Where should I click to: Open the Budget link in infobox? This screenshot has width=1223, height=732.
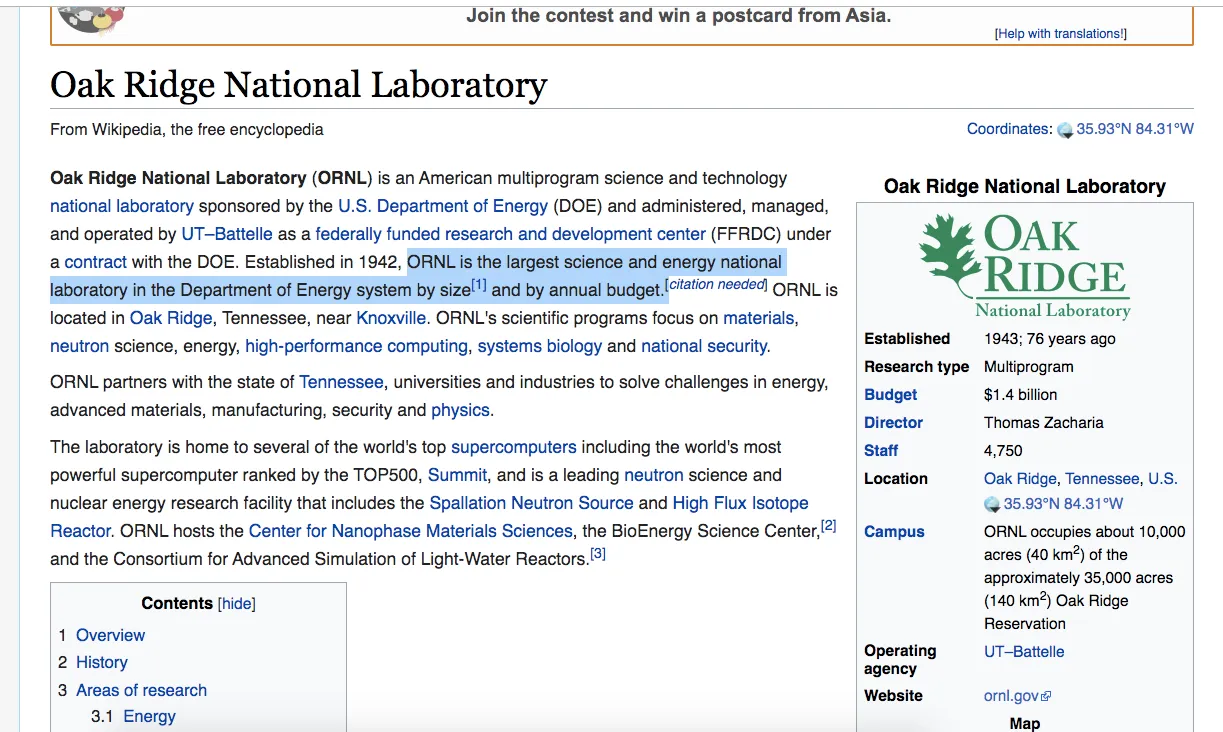[x=891, y=395]
